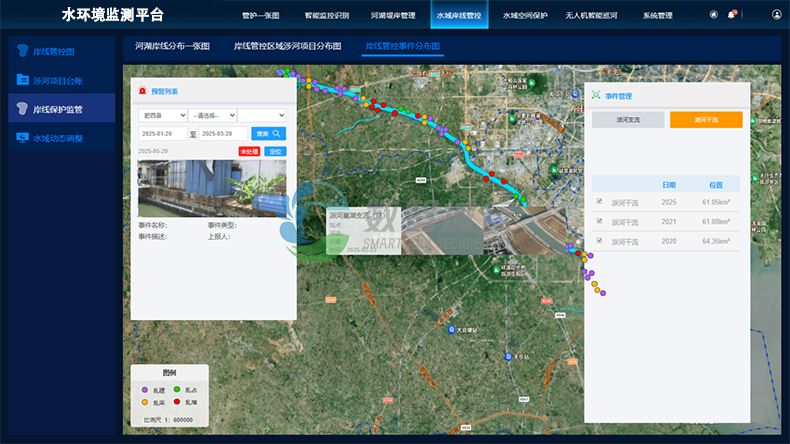
Task: Toggle the checkbox for the 2020 派河干流 row
Action: (599, 241)
